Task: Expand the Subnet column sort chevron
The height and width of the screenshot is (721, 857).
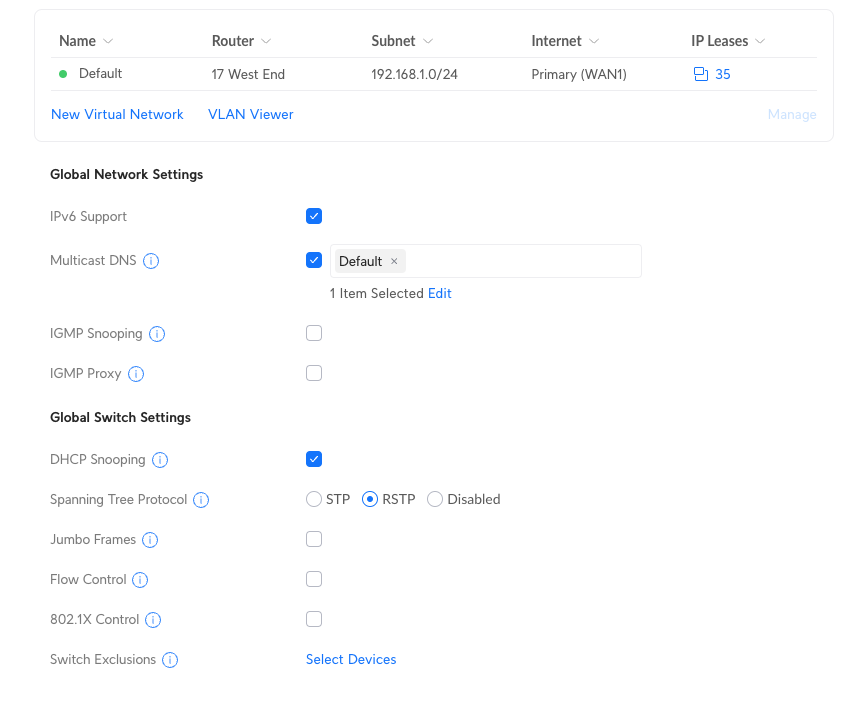Action: point(428,41)
